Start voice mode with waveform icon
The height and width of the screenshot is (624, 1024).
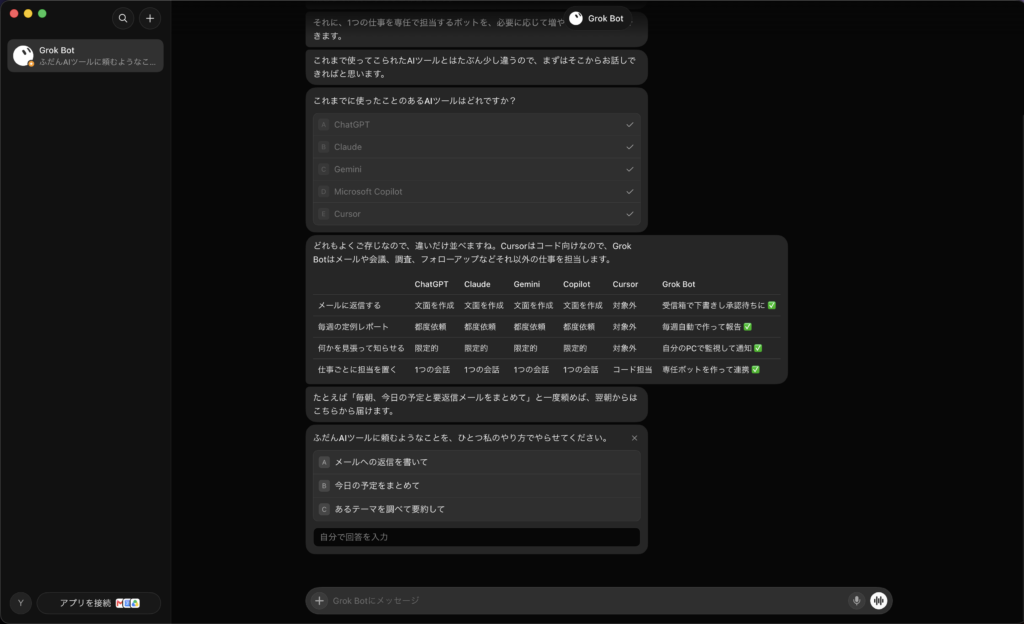point(878,601)
